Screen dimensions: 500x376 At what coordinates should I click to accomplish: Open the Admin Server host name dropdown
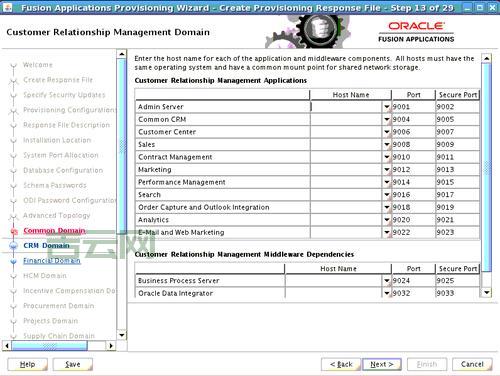386,107
